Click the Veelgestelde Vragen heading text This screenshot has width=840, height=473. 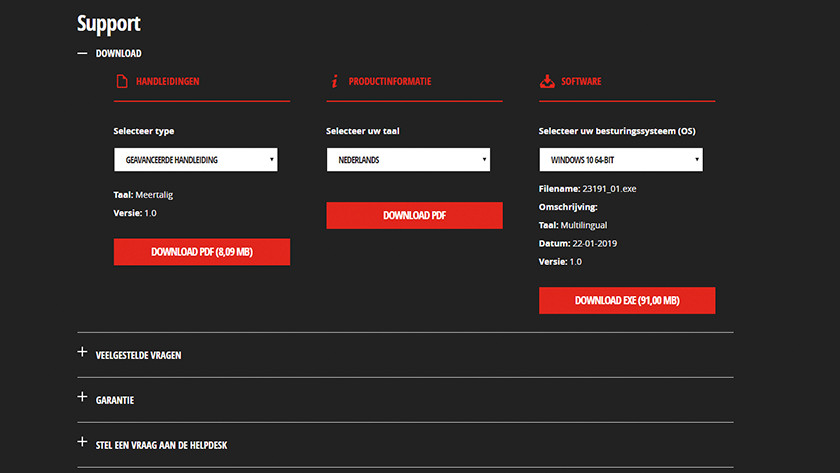point(138,355)
